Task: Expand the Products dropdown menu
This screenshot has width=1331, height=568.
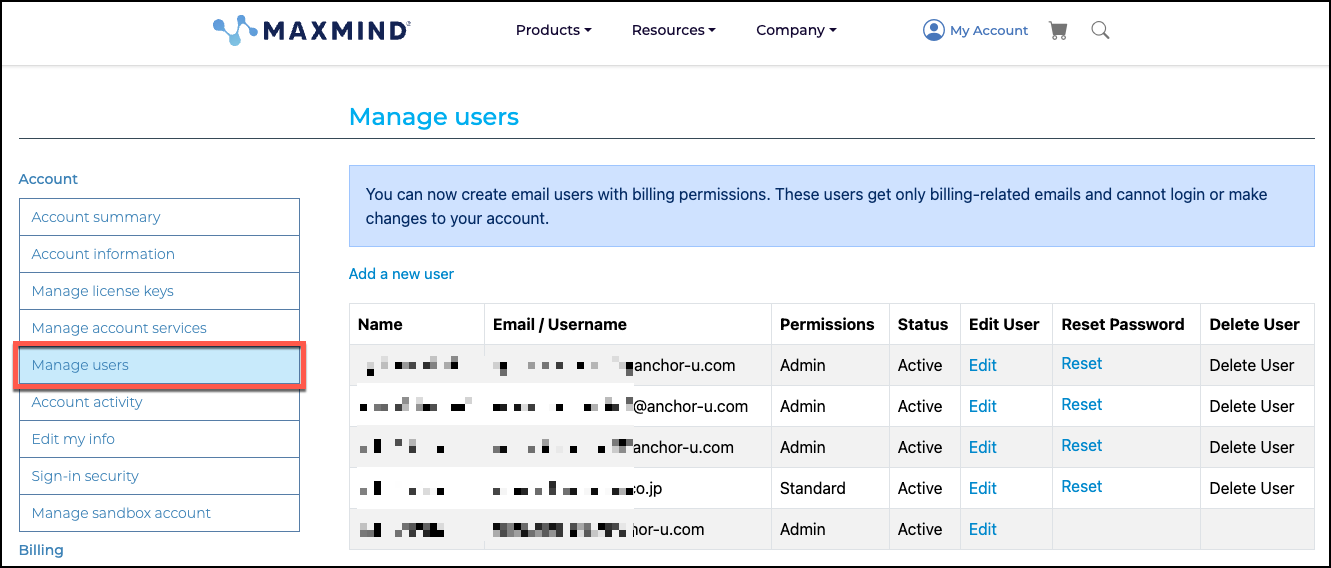Action: click(553, 30)
